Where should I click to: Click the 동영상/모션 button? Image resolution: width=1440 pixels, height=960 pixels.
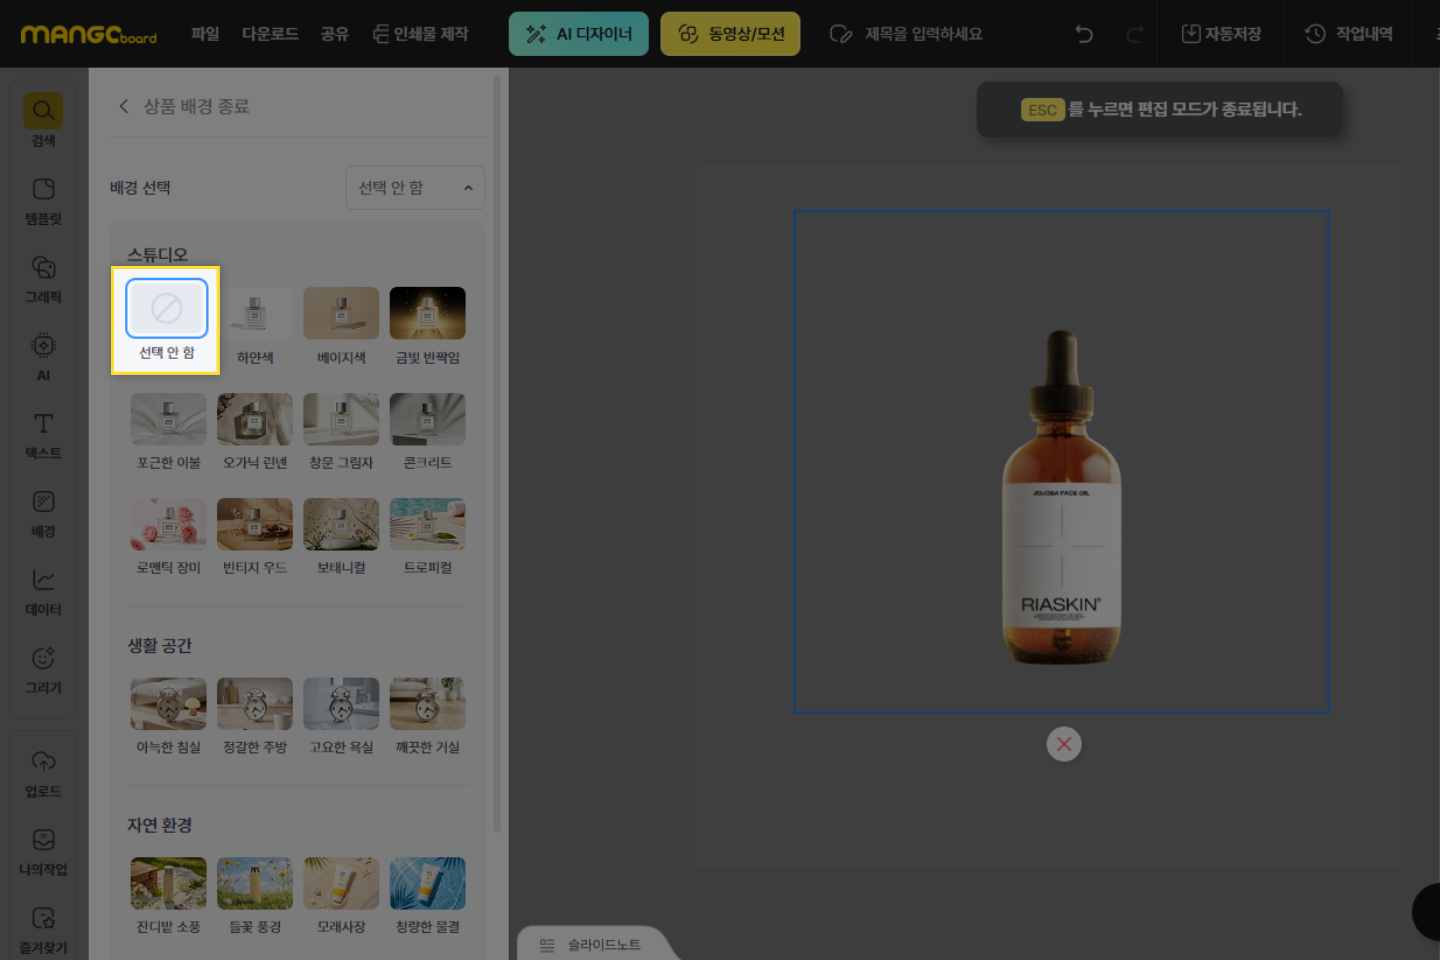click(730, 34)
